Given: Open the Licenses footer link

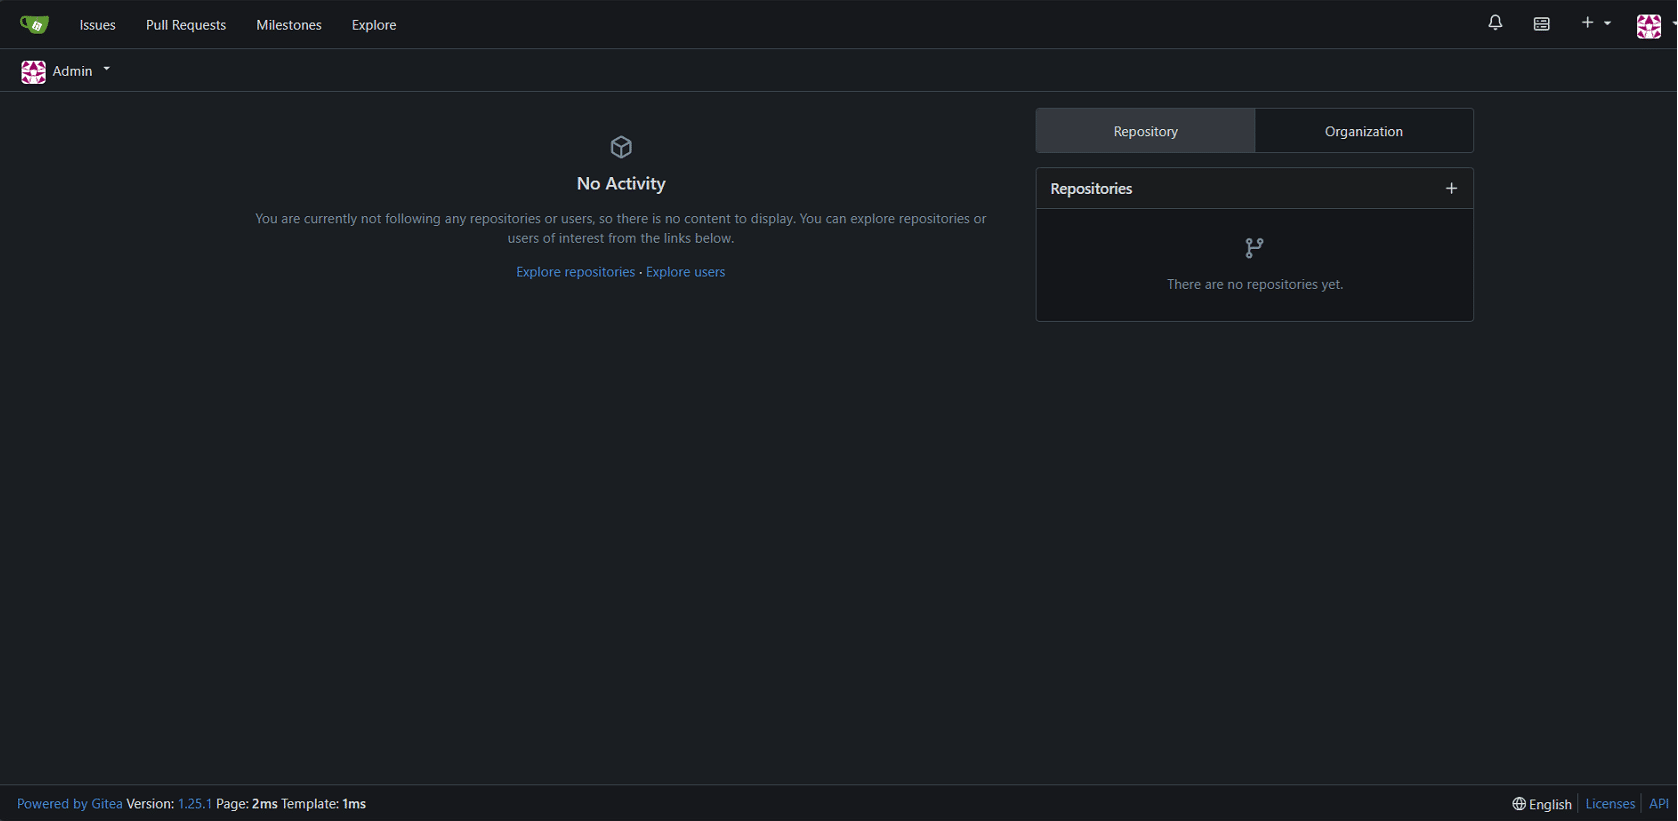Looking at the screenshot, I should point(1610,804).
